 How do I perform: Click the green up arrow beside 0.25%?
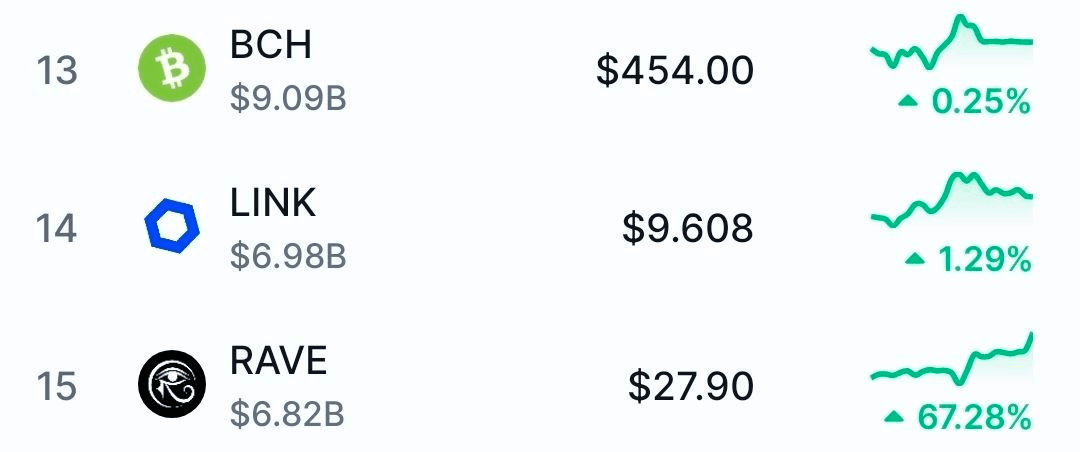coord(908,100)
